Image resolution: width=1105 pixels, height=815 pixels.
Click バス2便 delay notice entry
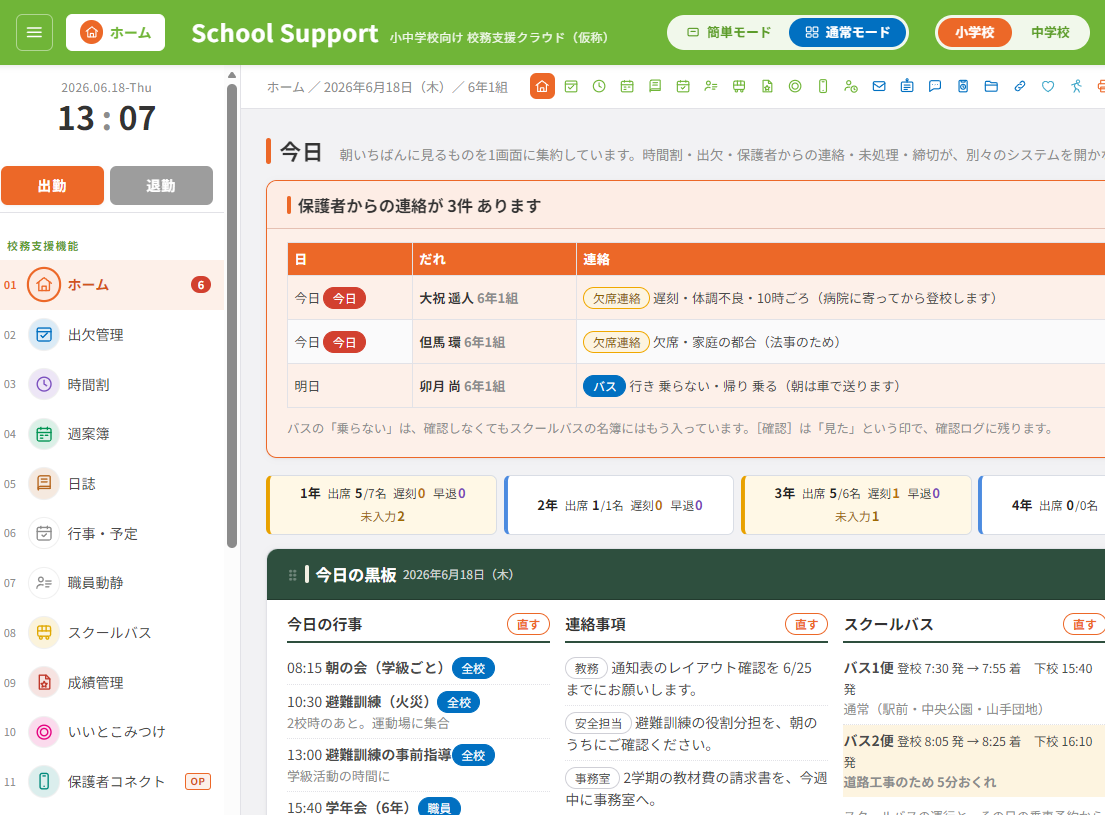[974, 761]
